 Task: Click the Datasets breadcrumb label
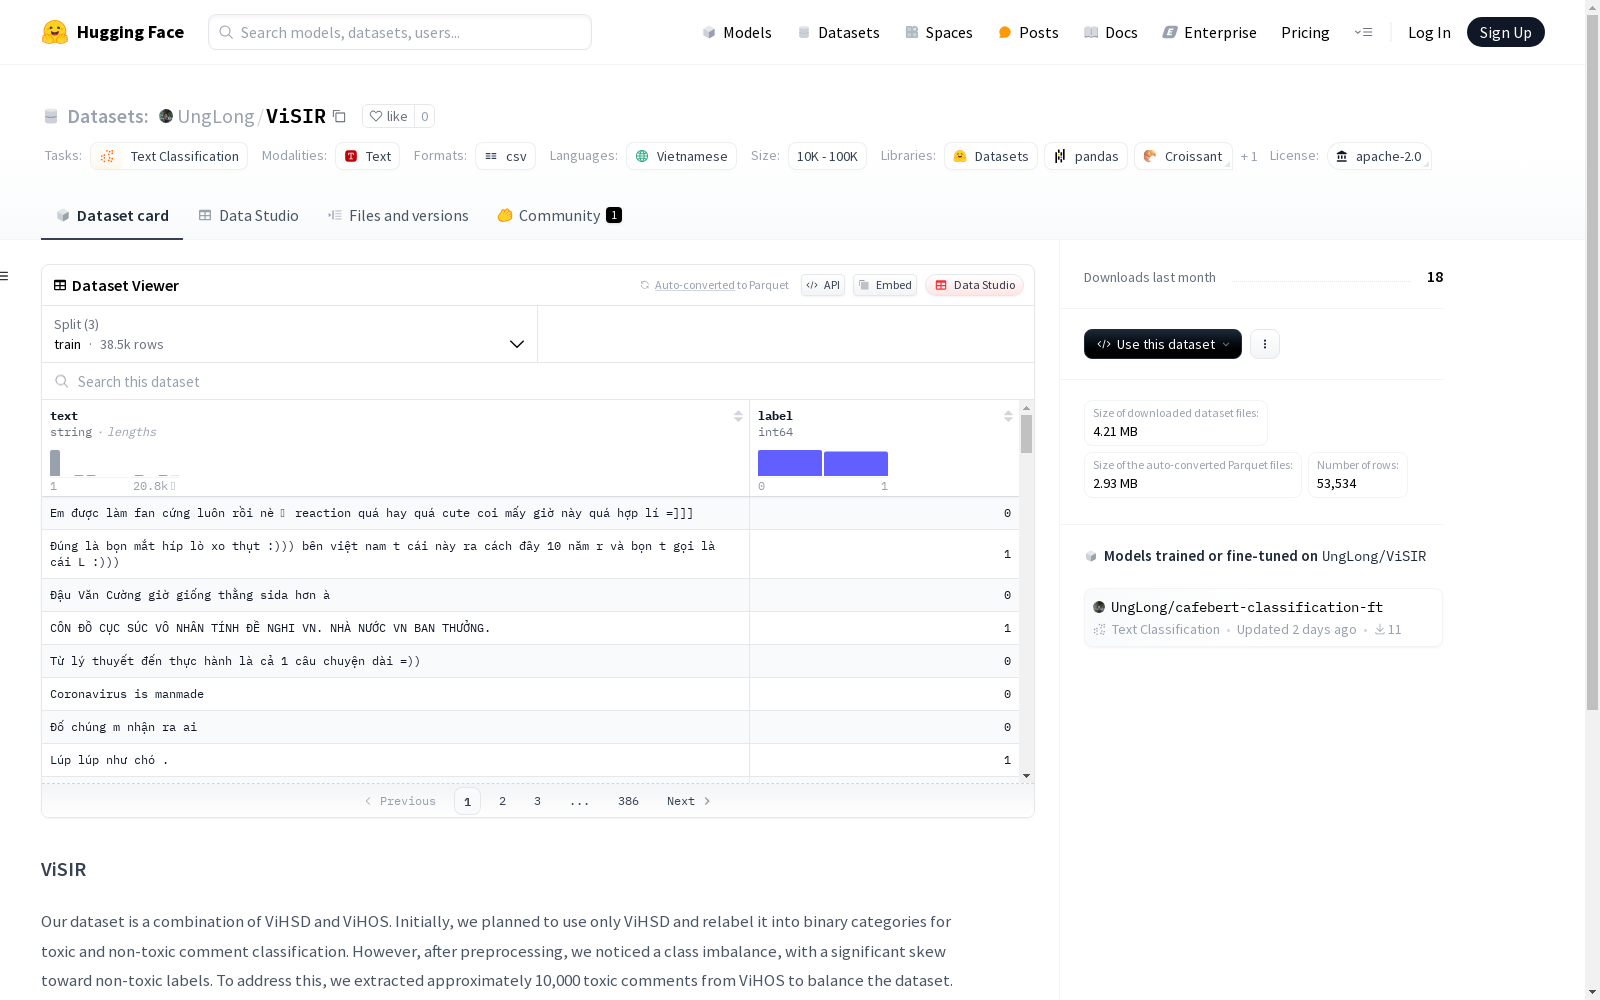(108, 116)
